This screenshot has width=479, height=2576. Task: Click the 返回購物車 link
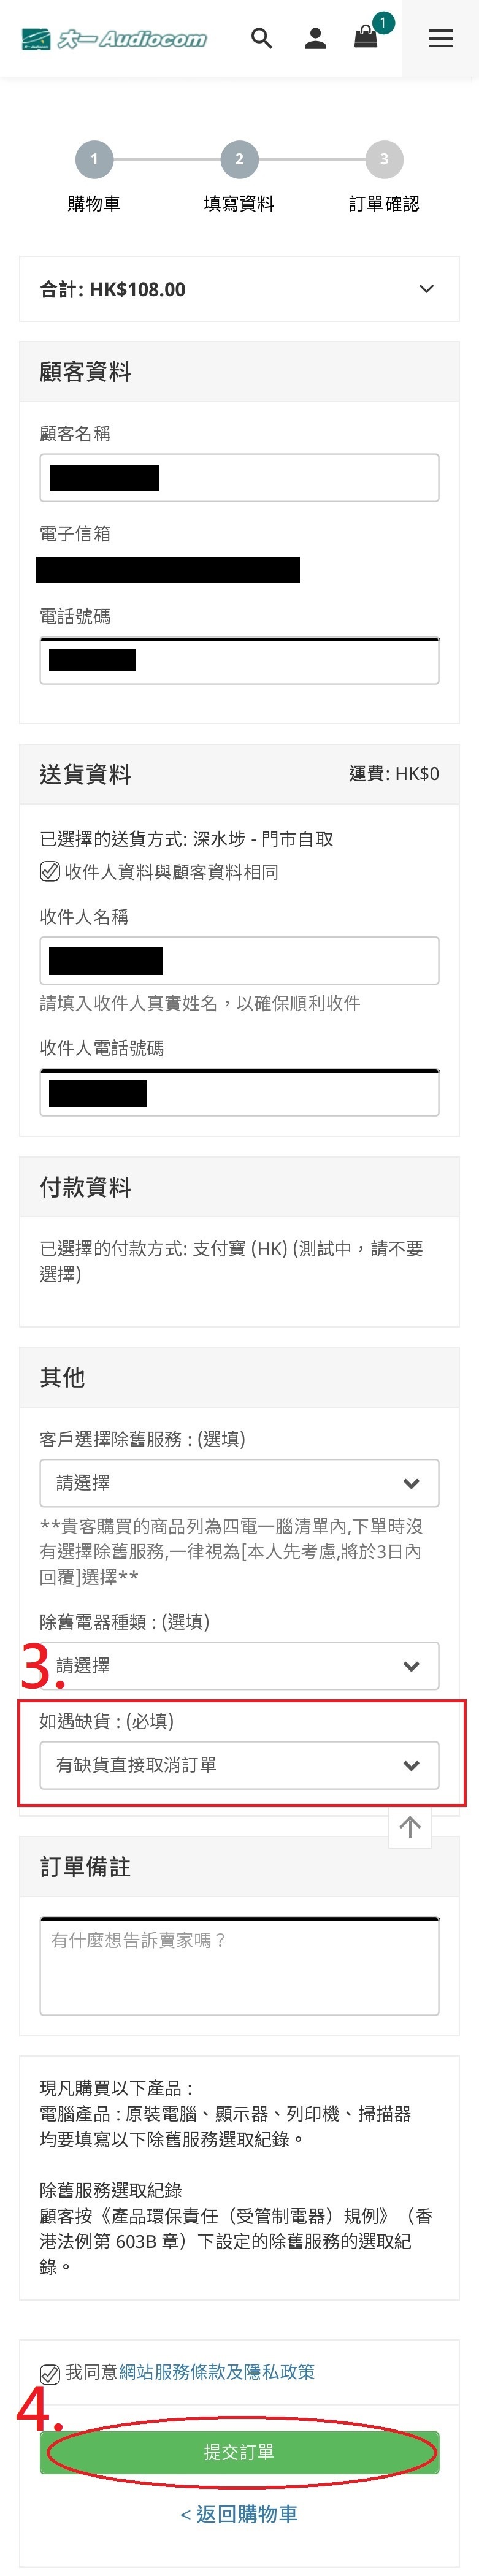(239, 2514)
